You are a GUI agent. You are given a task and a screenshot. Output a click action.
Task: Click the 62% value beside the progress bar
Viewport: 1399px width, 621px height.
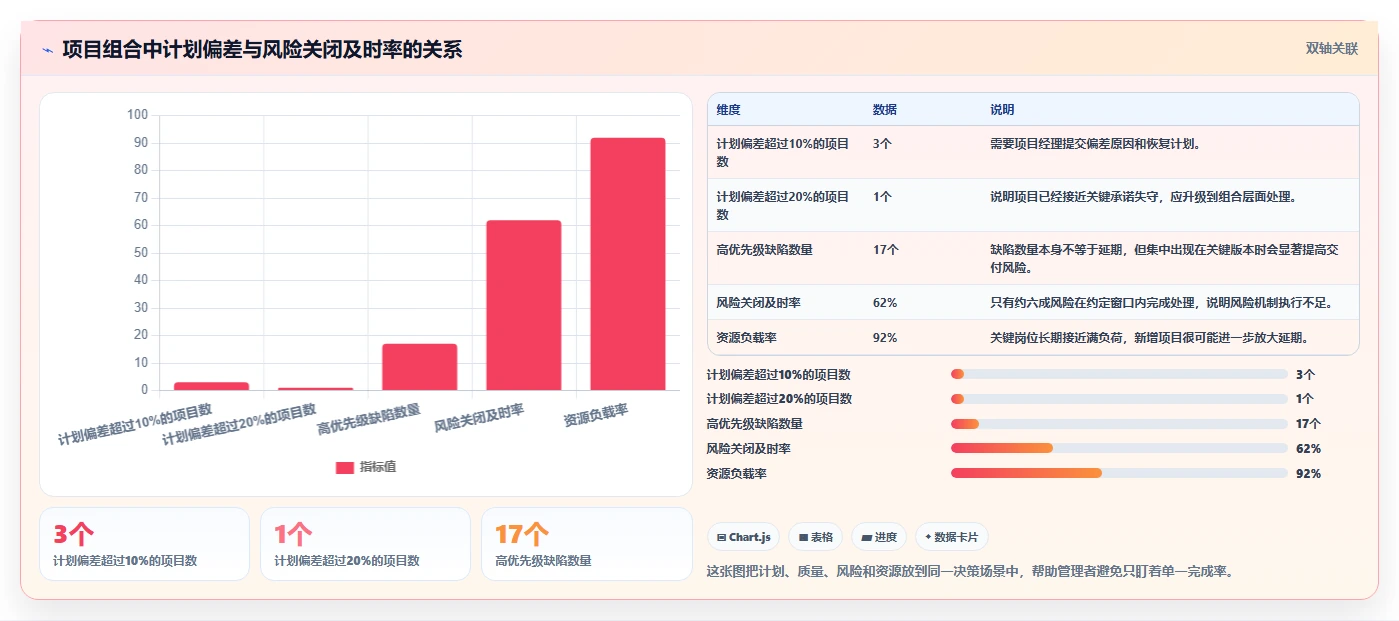pyautogui.click(x=1308, y=448)
